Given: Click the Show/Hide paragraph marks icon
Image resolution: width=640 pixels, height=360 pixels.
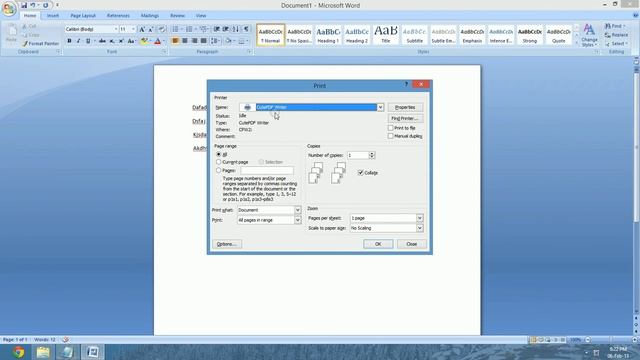Looking at the screenshot, I should click(x=246, y=29).
